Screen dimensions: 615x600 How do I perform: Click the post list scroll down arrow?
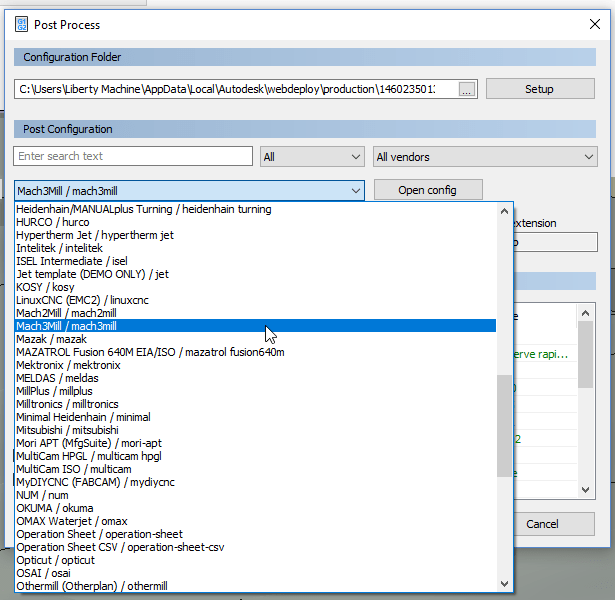[504, 584]
